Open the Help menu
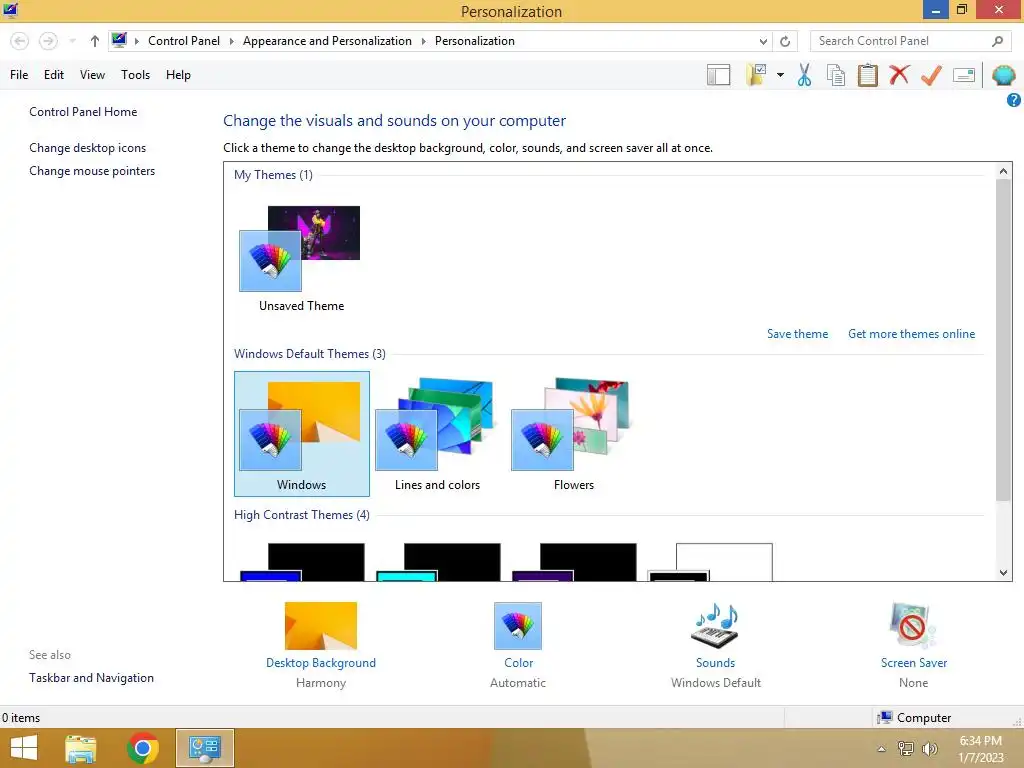The height and width of the screenshot is (768, 1024). (178, 74)
